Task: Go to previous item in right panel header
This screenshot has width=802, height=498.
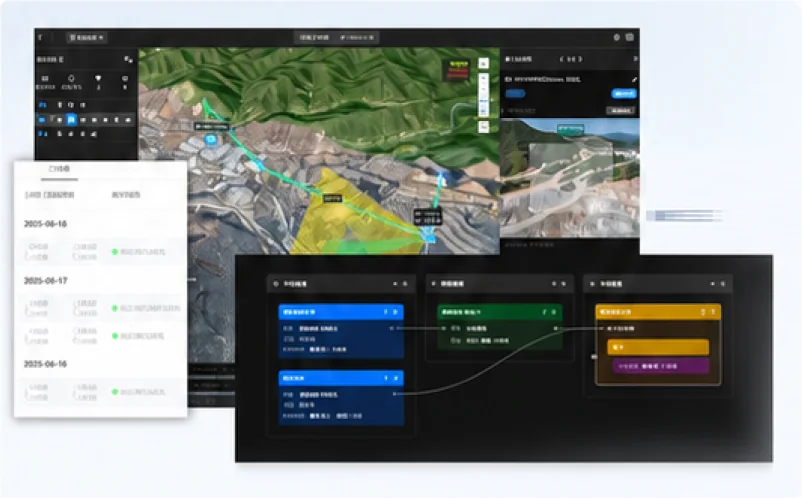Action: pos(561,59)
